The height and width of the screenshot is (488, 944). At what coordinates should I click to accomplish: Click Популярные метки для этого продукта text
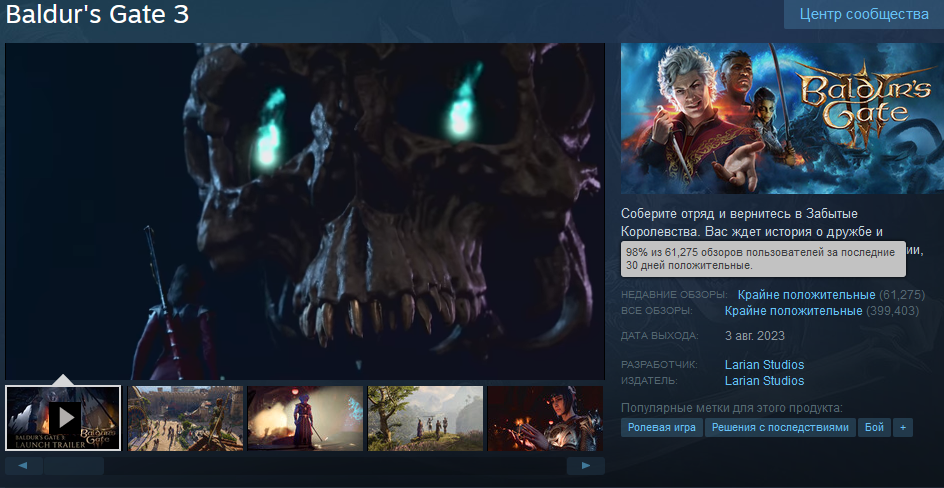(x=731, y=408)
